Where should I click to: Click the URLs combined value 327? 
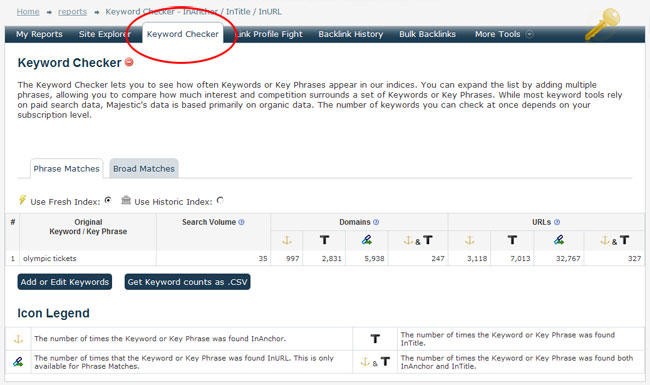tap(634, 259)
